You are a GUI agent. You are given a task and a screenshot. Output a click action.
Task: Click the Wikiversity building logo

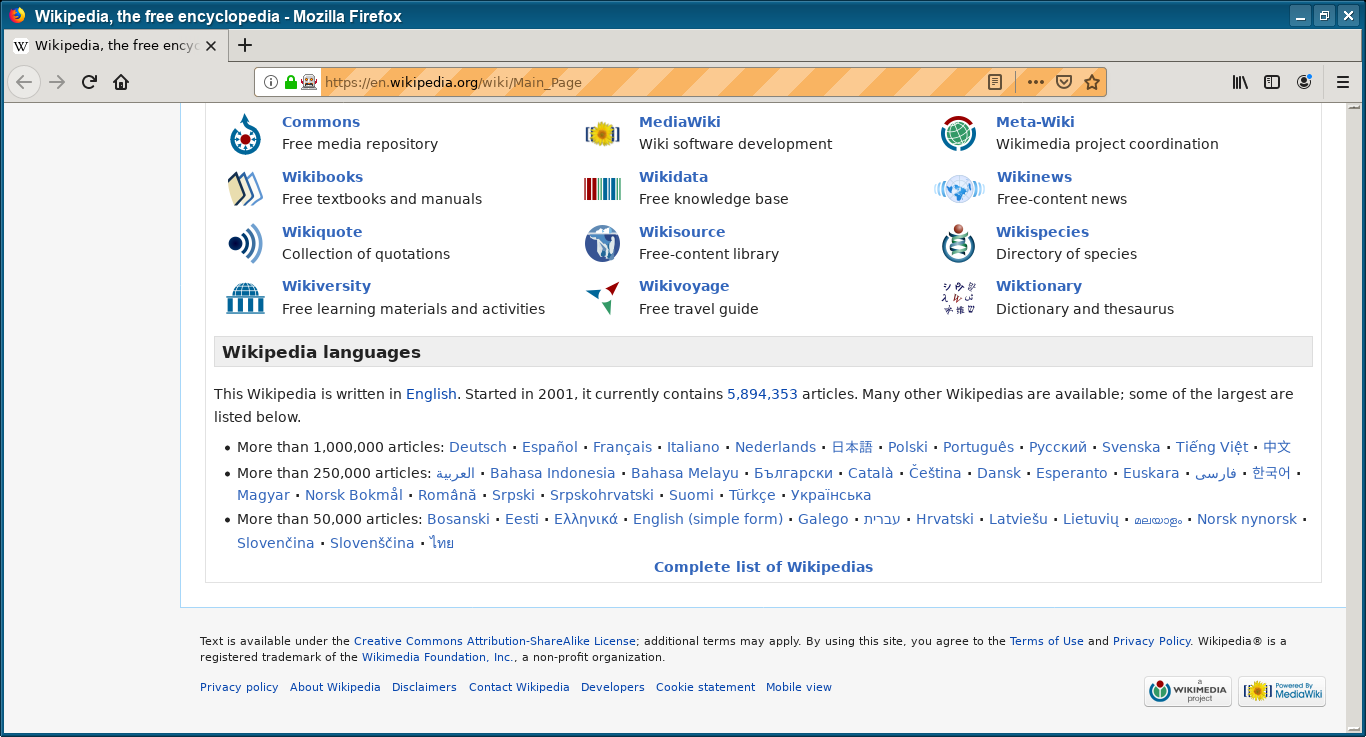245,297
